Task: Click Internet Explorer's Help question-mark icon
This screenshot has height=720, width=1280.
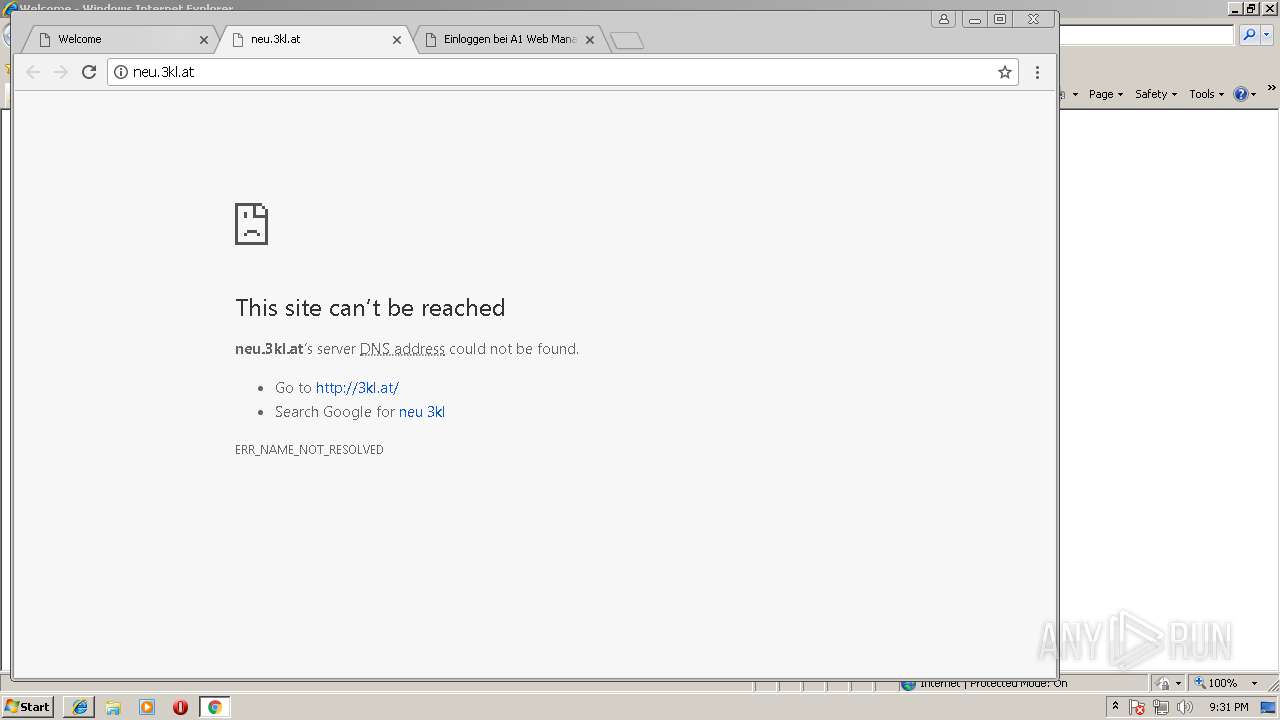Action: click(x=1240, y=94)
